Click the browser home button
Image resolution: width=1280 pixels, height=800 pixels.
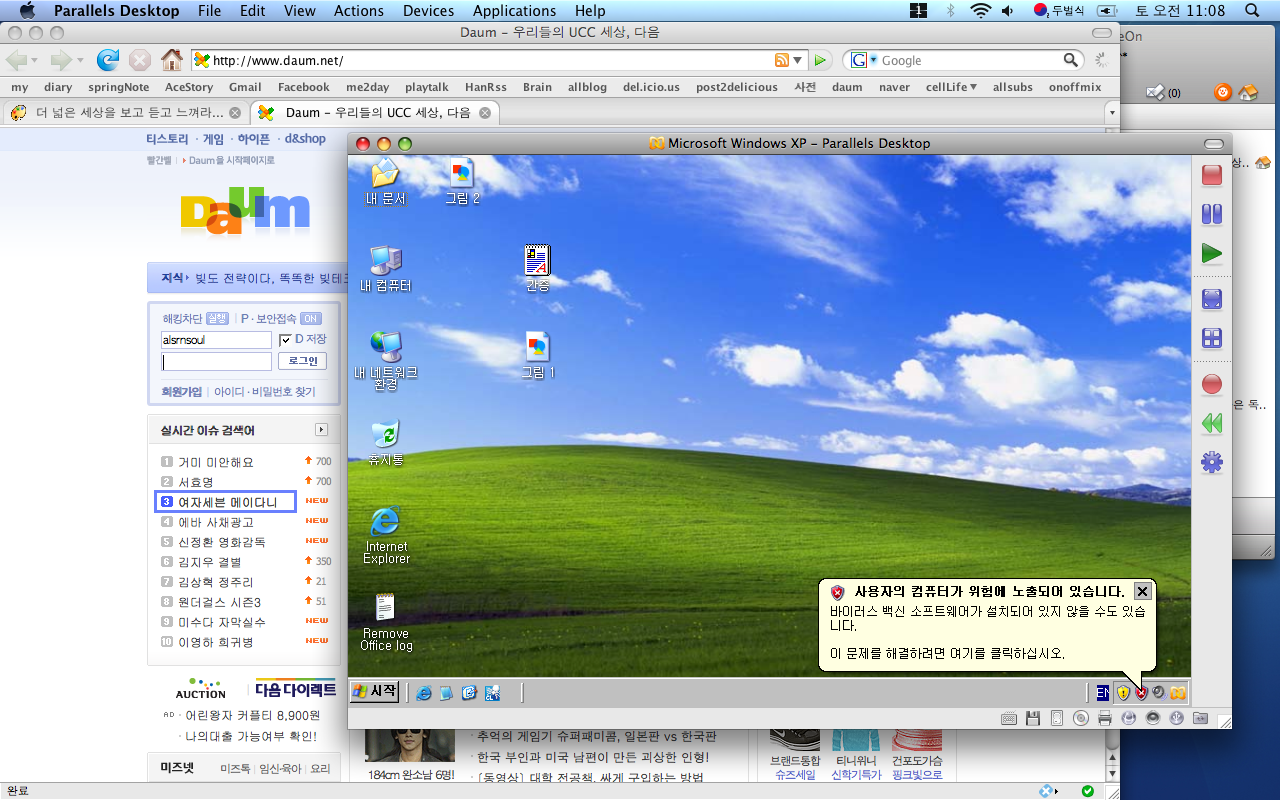[172, 60]
